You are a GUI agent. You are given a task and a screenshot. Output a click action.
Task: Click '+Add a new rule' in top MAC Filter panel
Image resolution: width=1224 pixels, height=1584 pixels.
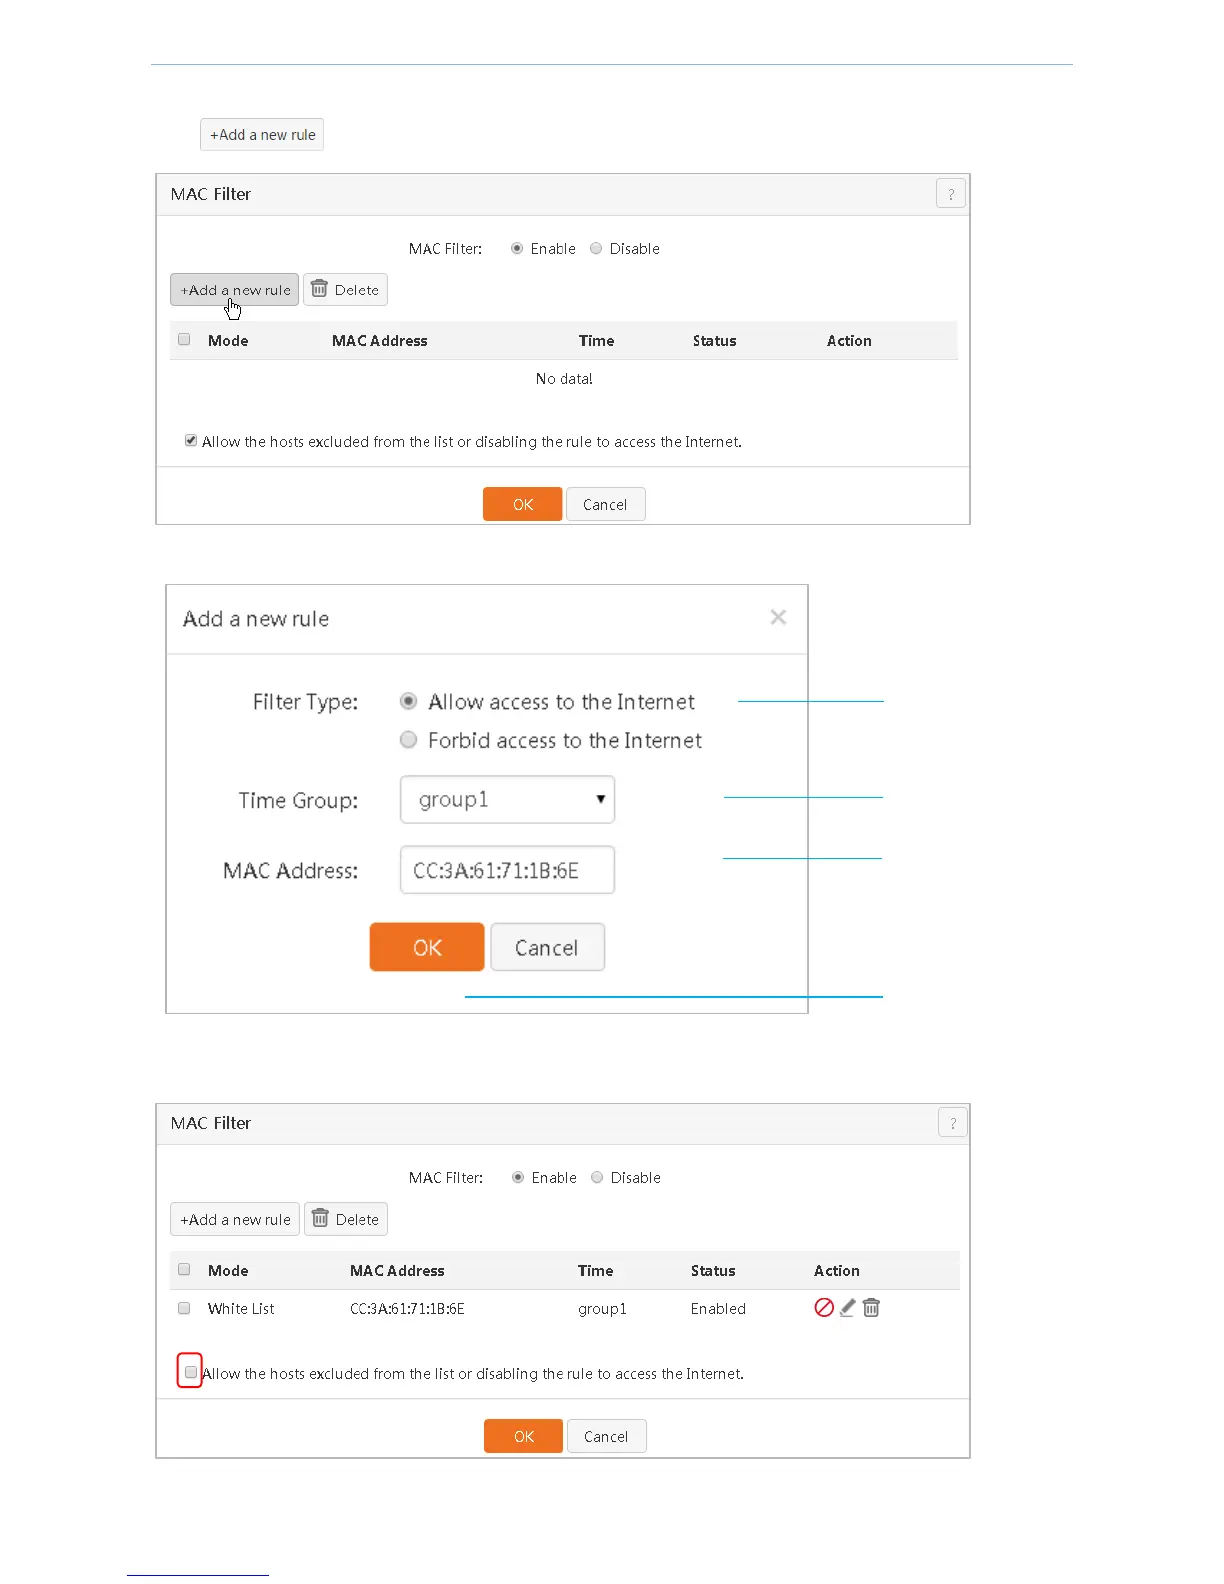tap(235, 290)
